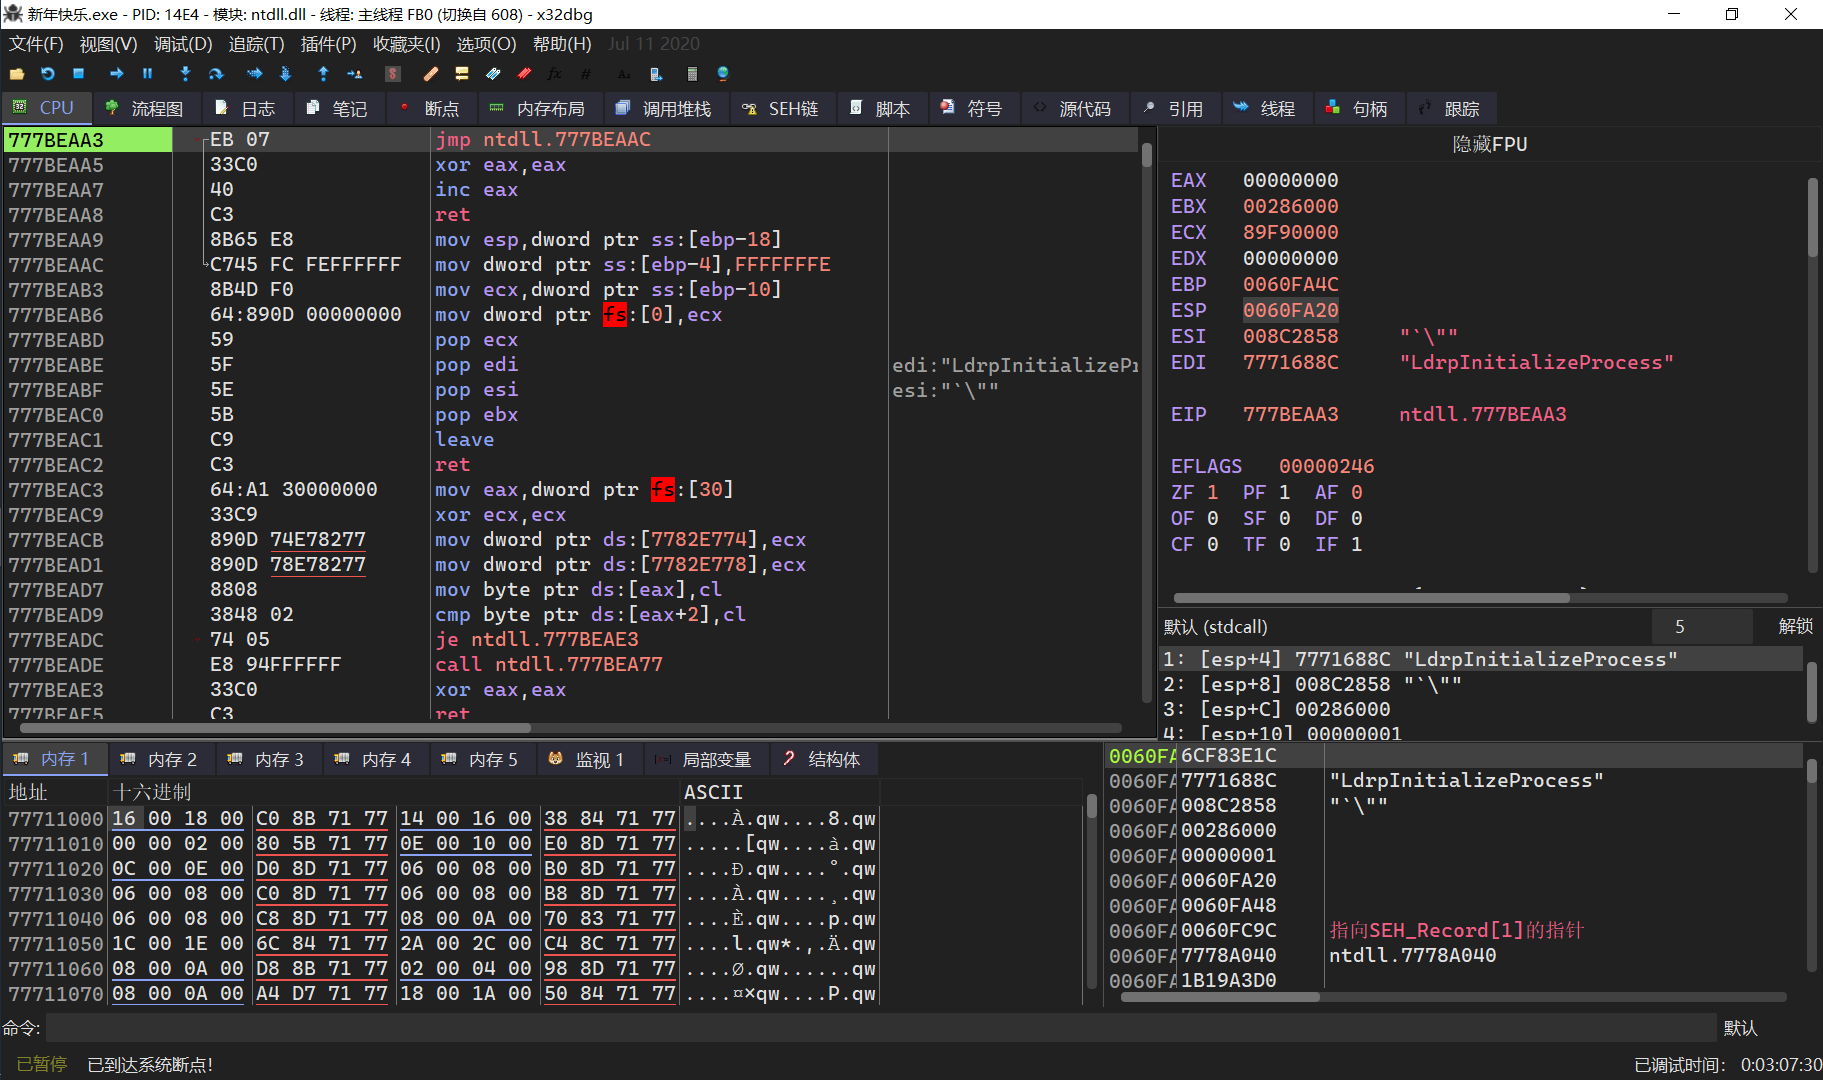Click the step into icon
Screen dimensions: 1823x1080
185,74
